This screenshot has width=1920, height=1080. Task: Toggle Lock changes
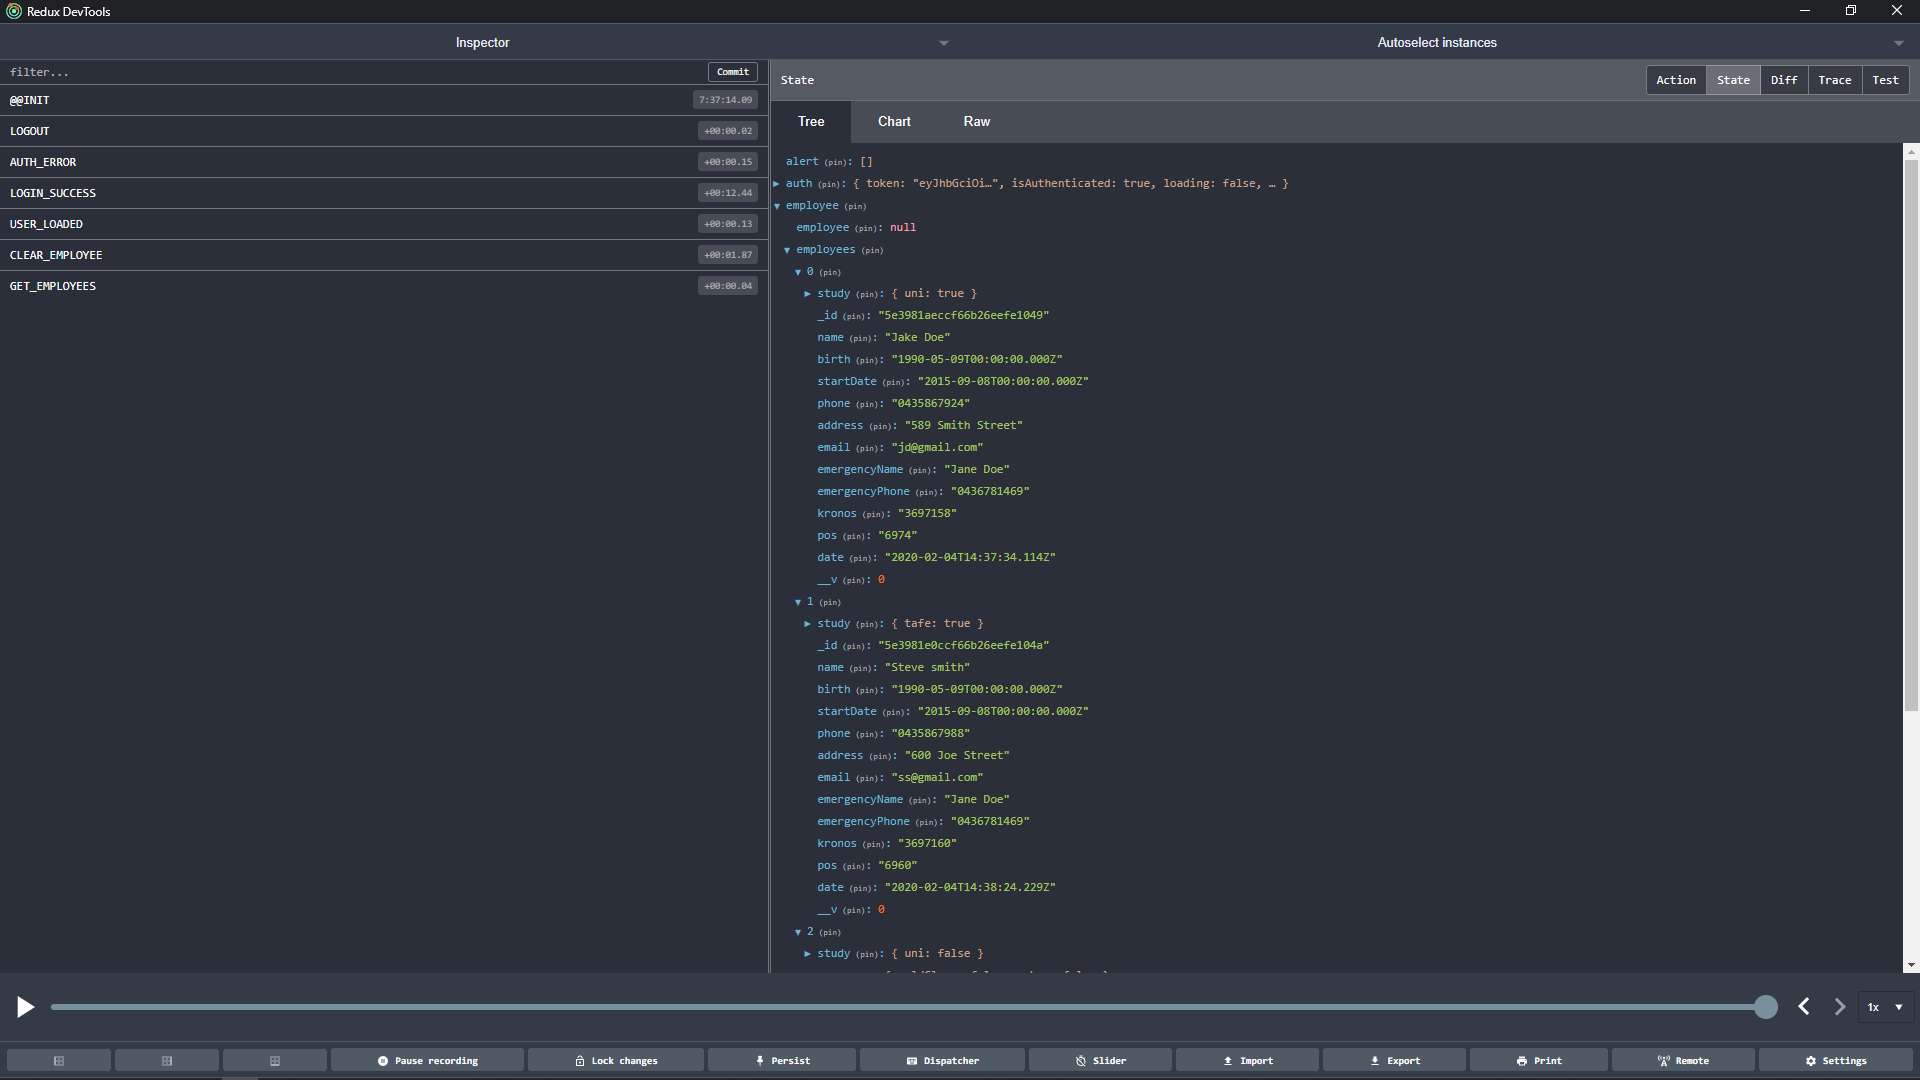[615, 1060]
